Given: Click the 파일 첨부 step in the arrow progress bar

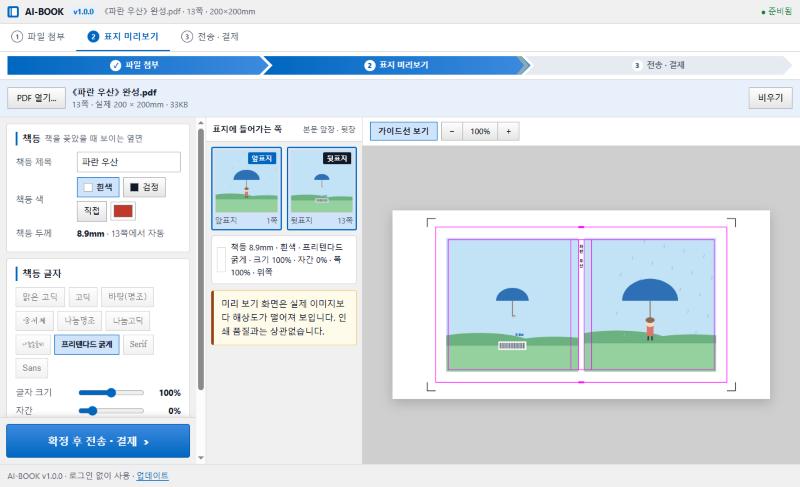Looking at the screenshot, I should (x=135, y=65).
